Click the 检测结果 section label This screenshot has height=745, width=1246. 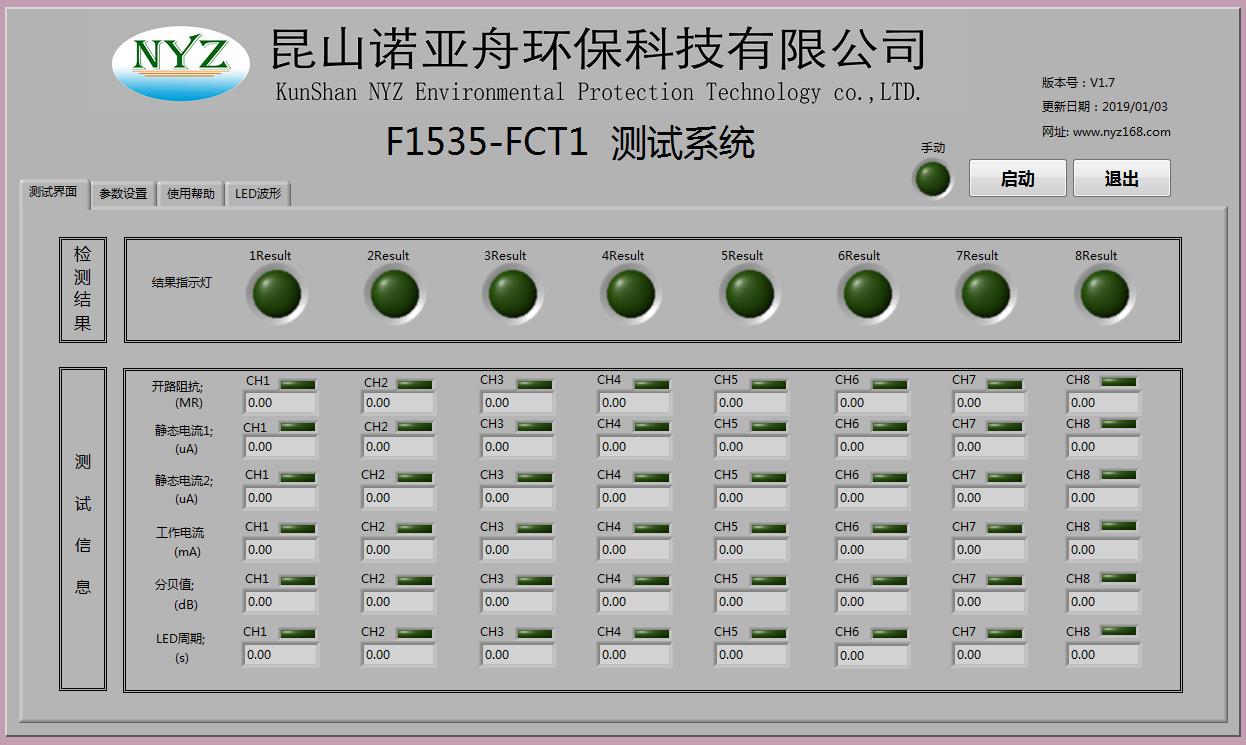click(x=83, y=289)
